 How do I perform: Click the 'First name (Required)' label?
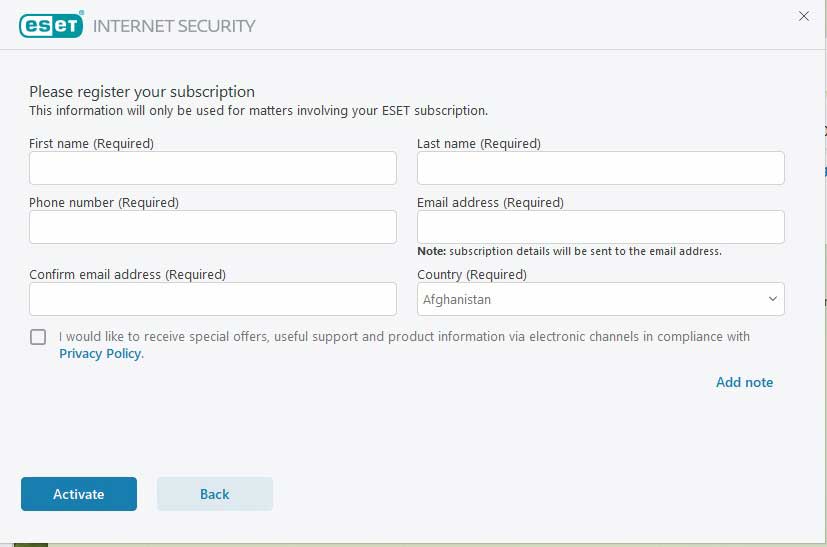(x=91, y=143)
